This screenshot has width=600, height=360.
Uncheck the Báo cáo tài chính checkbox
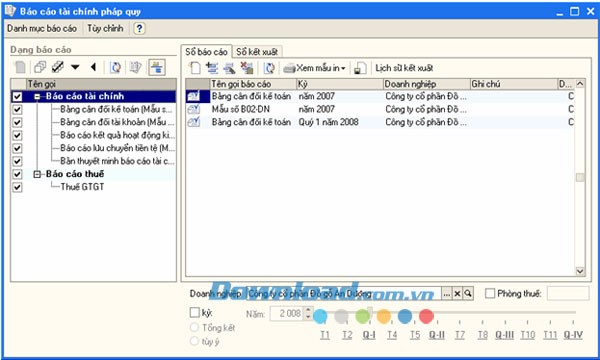[17, 96]
